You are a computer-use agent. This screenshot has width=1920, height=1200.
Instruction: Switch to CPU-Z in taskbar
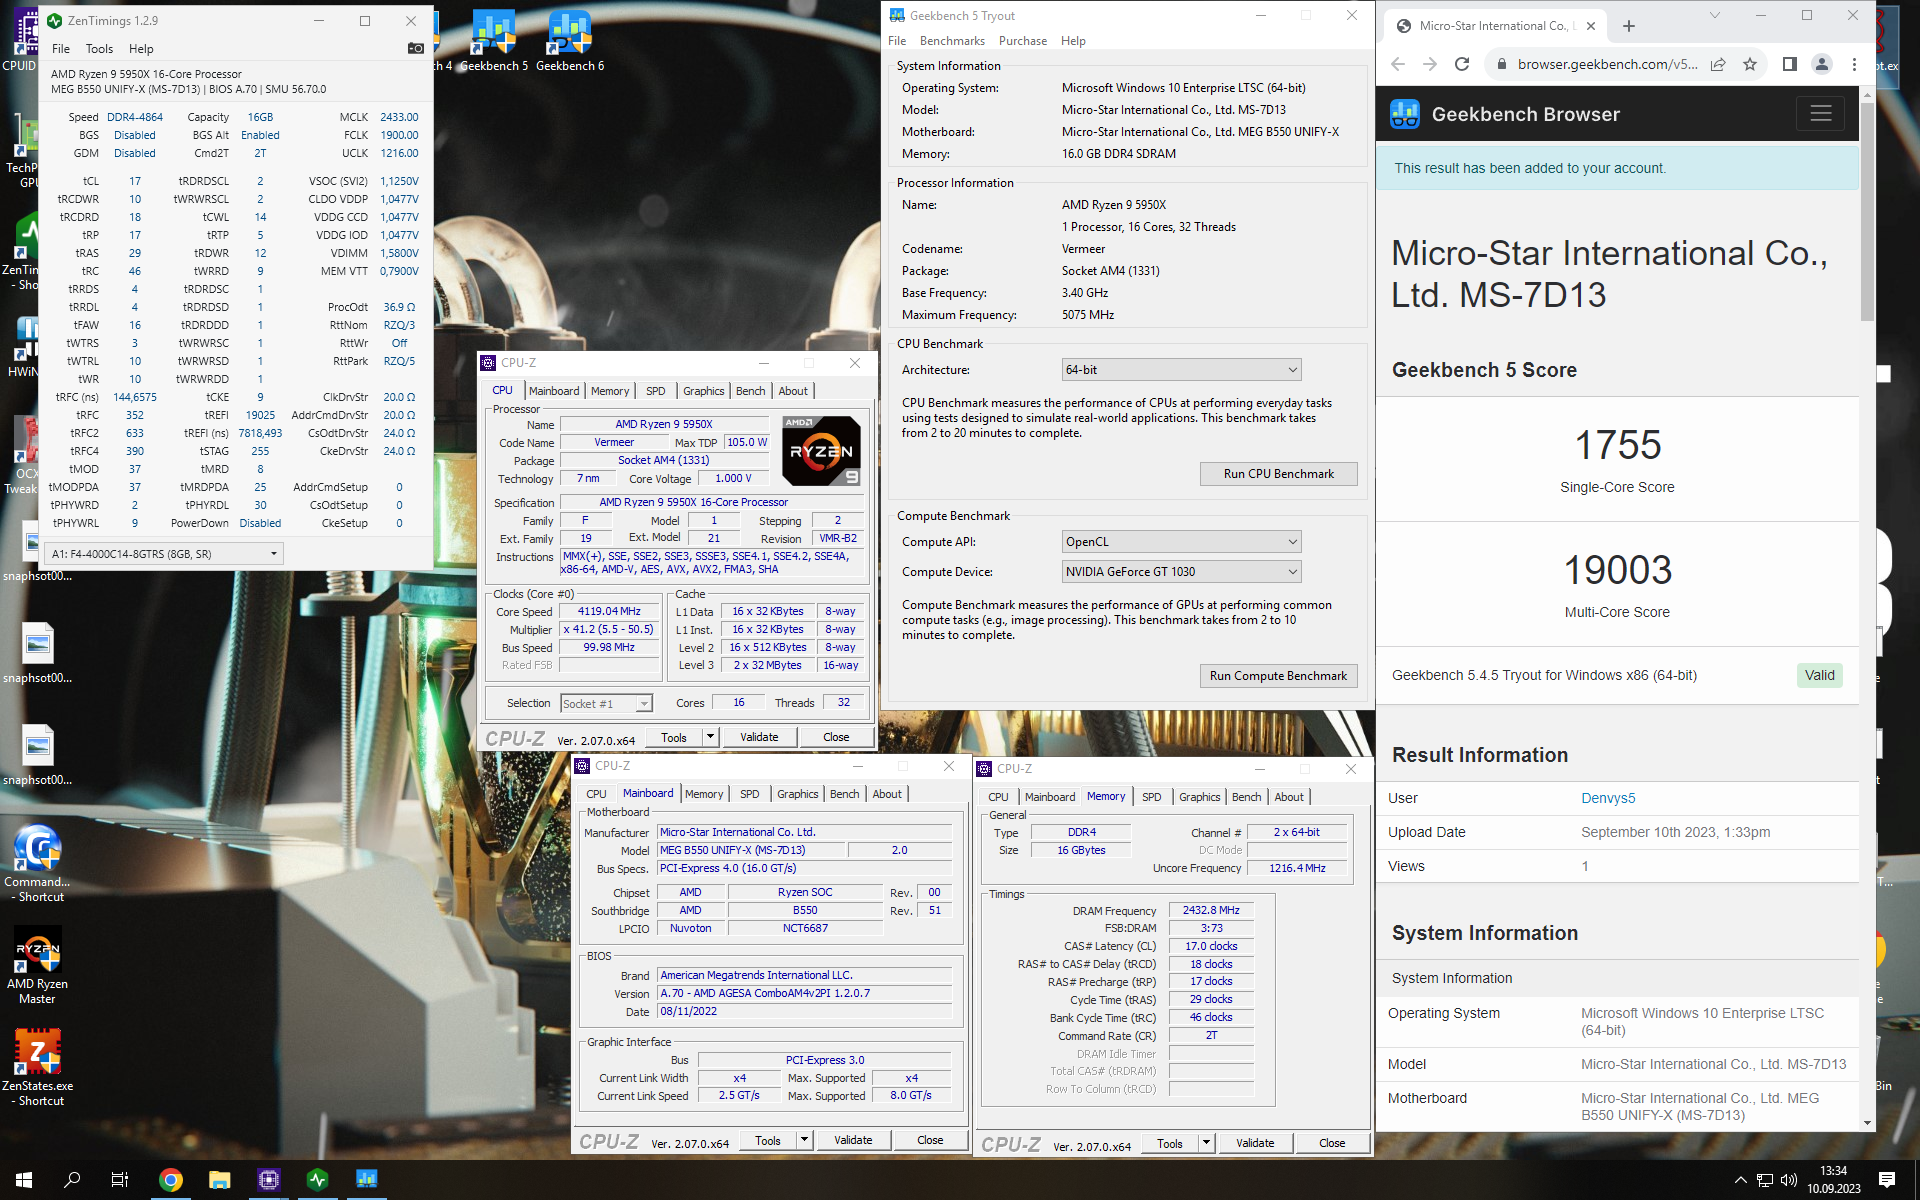(269, 1180)
